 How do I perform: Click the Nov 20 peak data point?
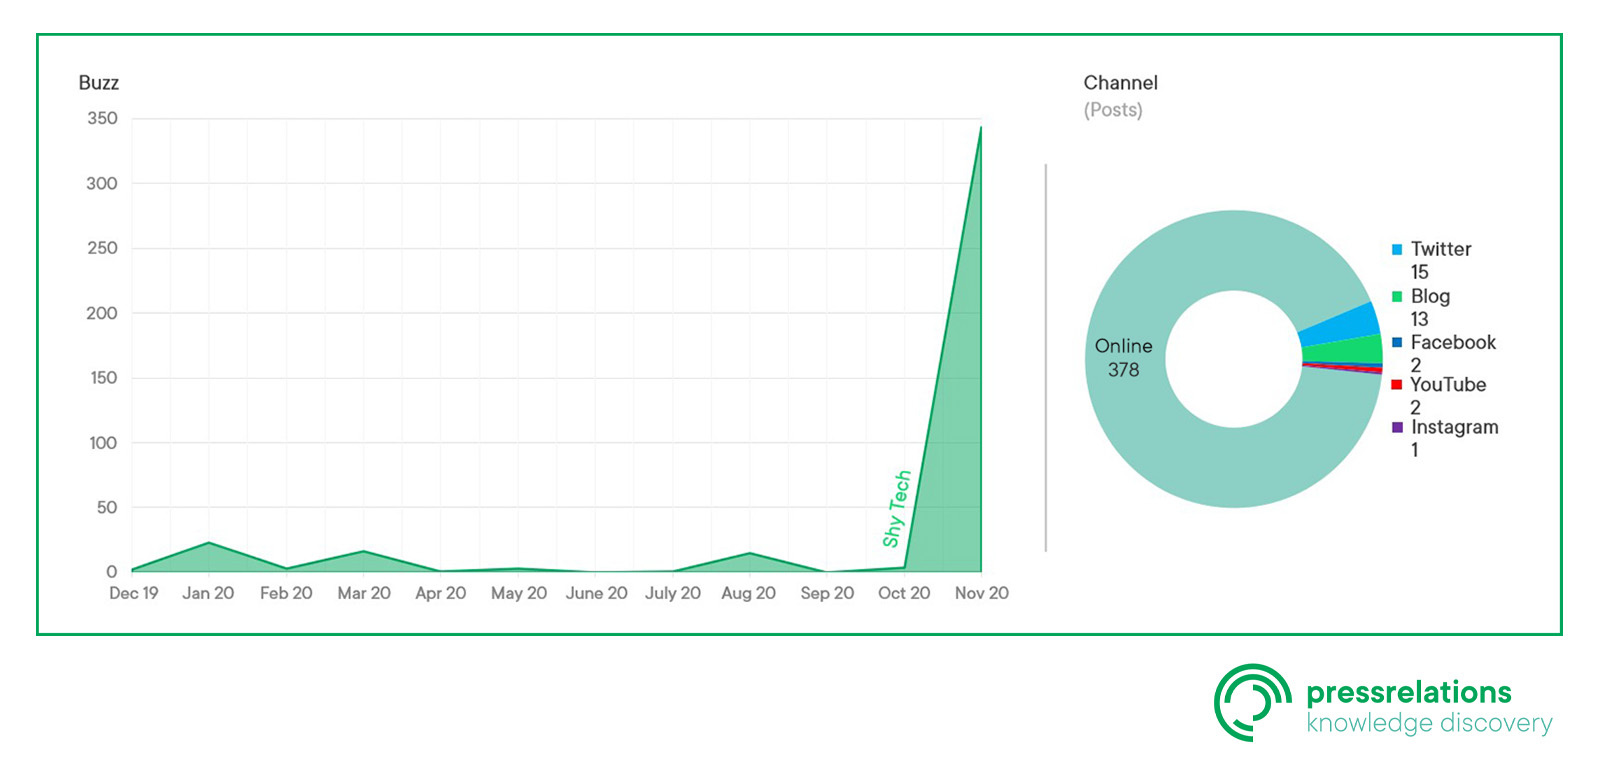click(980, 127)
